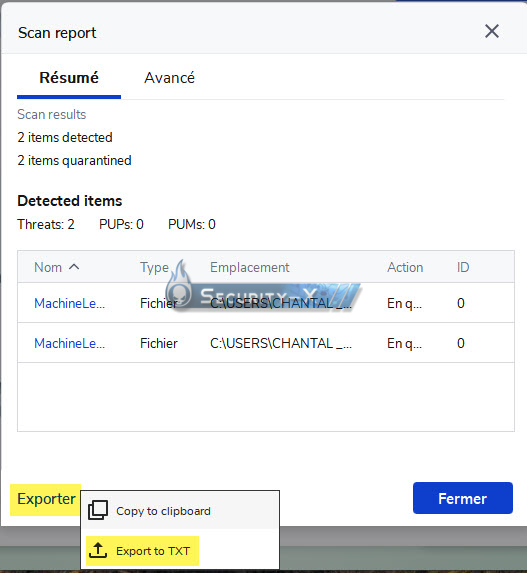
Task: Open the Exporter dropdown
Action: pyautogui.click(x=46, y=499)
